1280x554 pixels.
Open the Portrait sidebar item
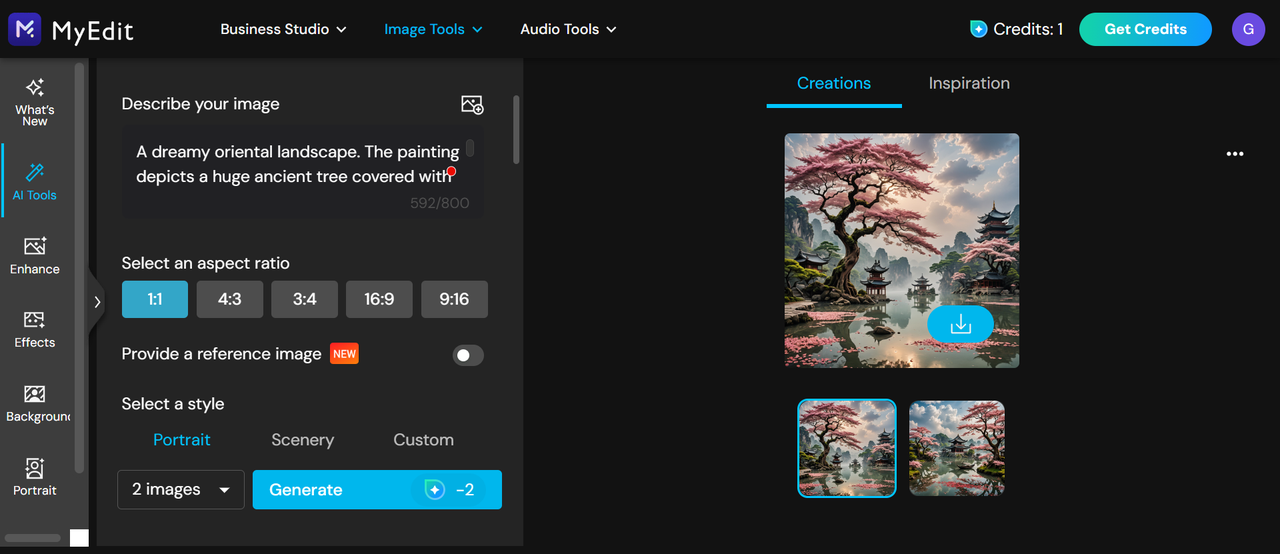(x=35, y=477)
